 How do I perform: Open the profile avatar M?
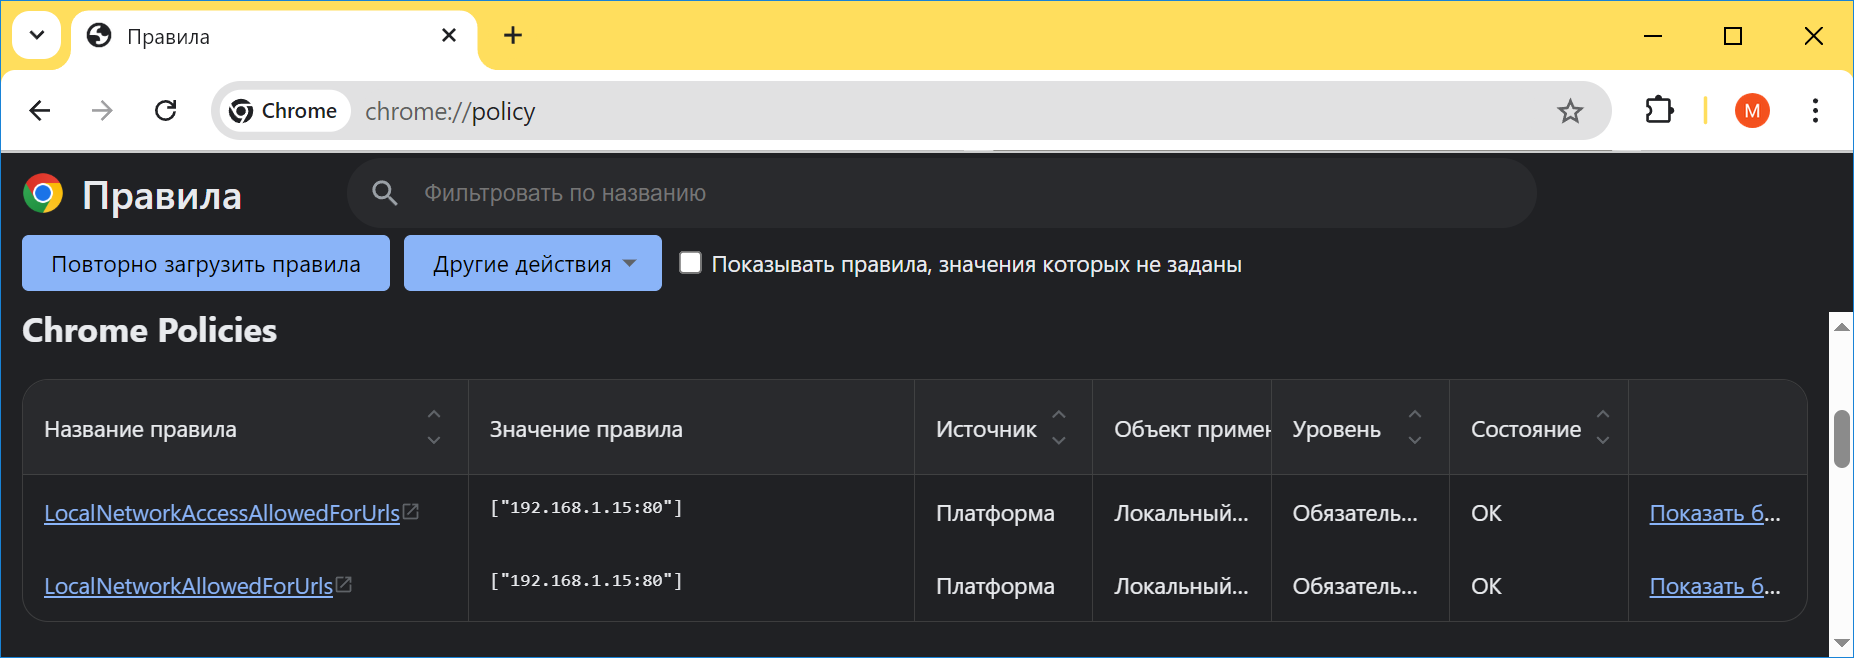tap(1752, 111)
